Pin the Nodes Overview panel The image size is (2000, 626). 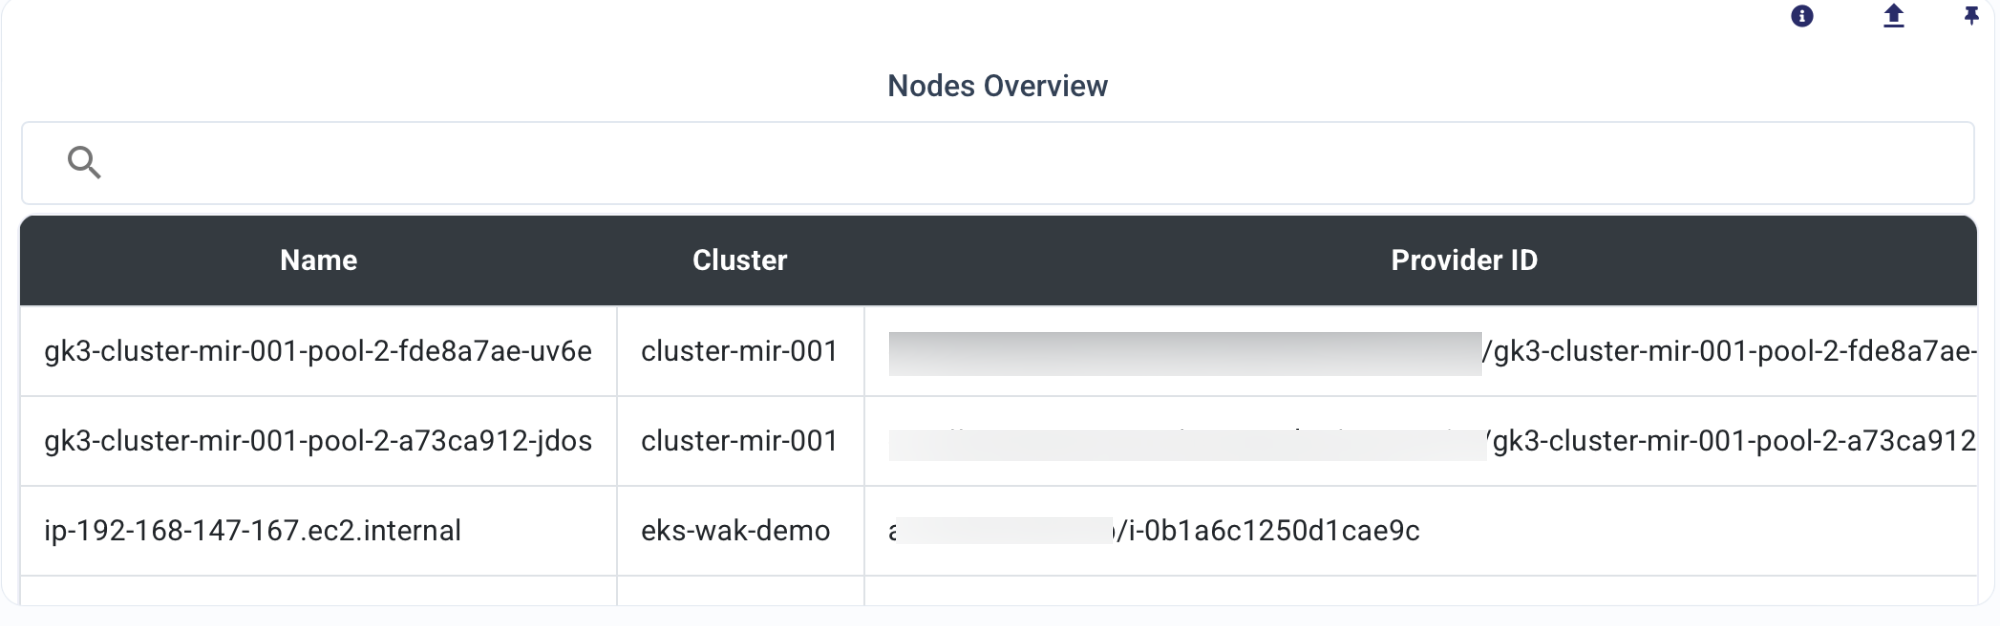click(1971, 16)
